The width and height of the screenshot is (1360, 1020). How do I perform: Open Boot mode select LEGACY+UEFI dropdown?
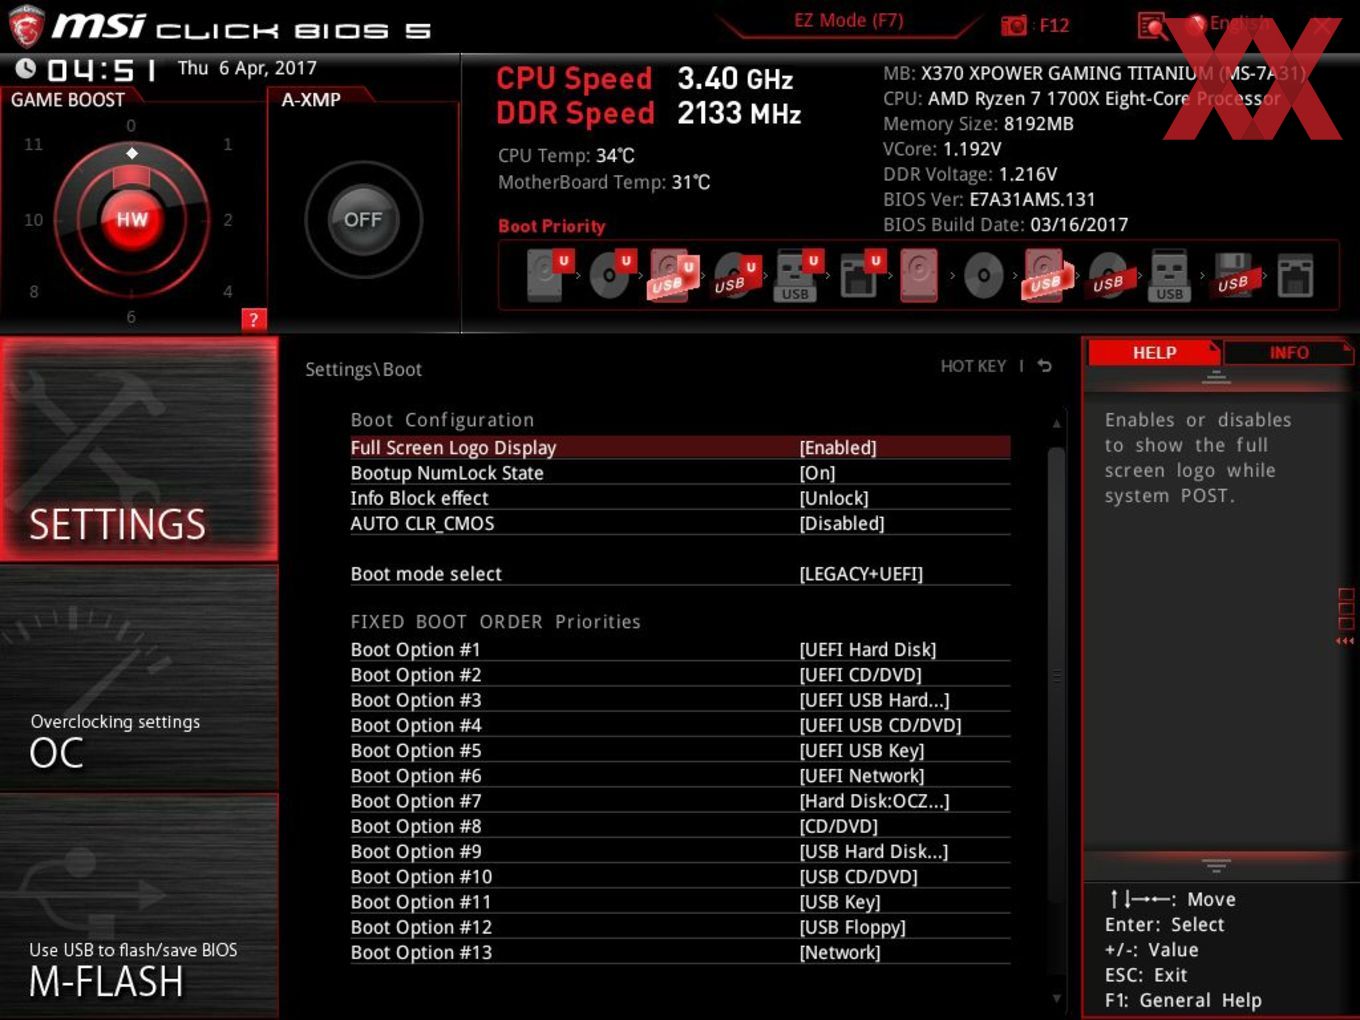coord(861,574)
